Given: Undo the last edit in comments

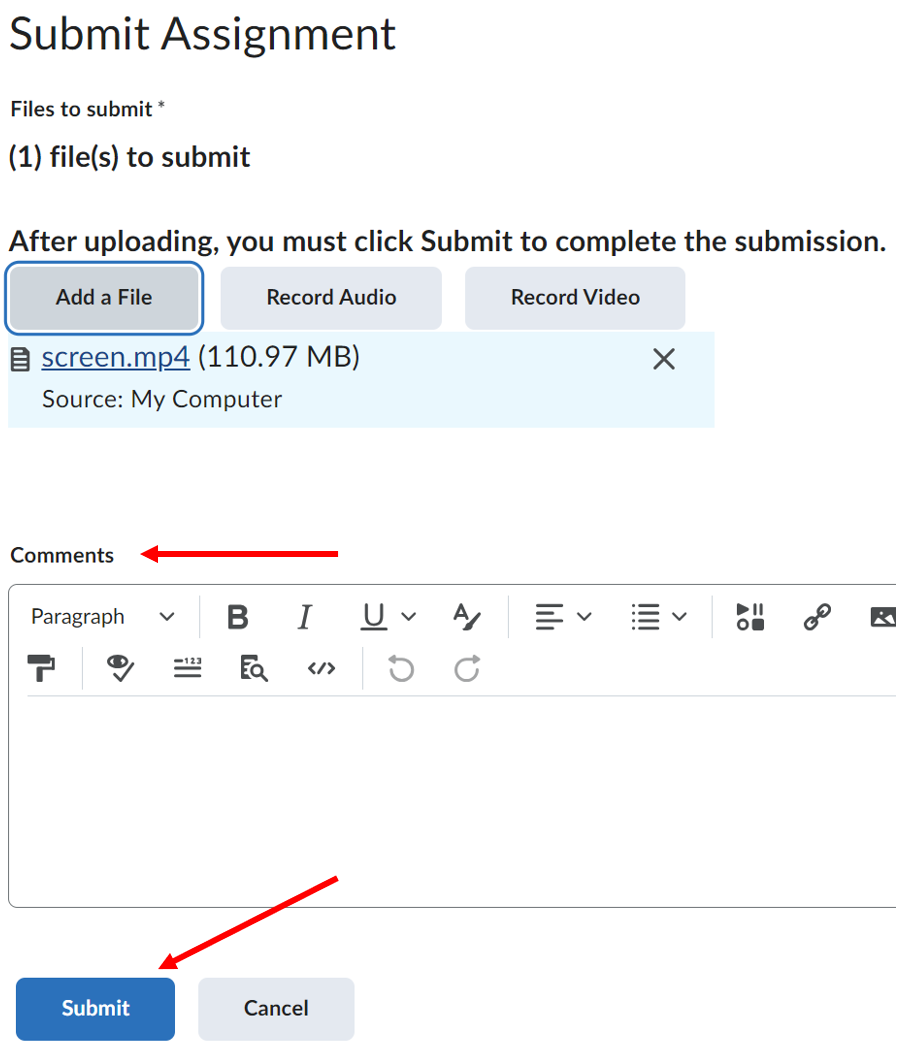Looking at the screenshot, I should (x=401, y=669).
